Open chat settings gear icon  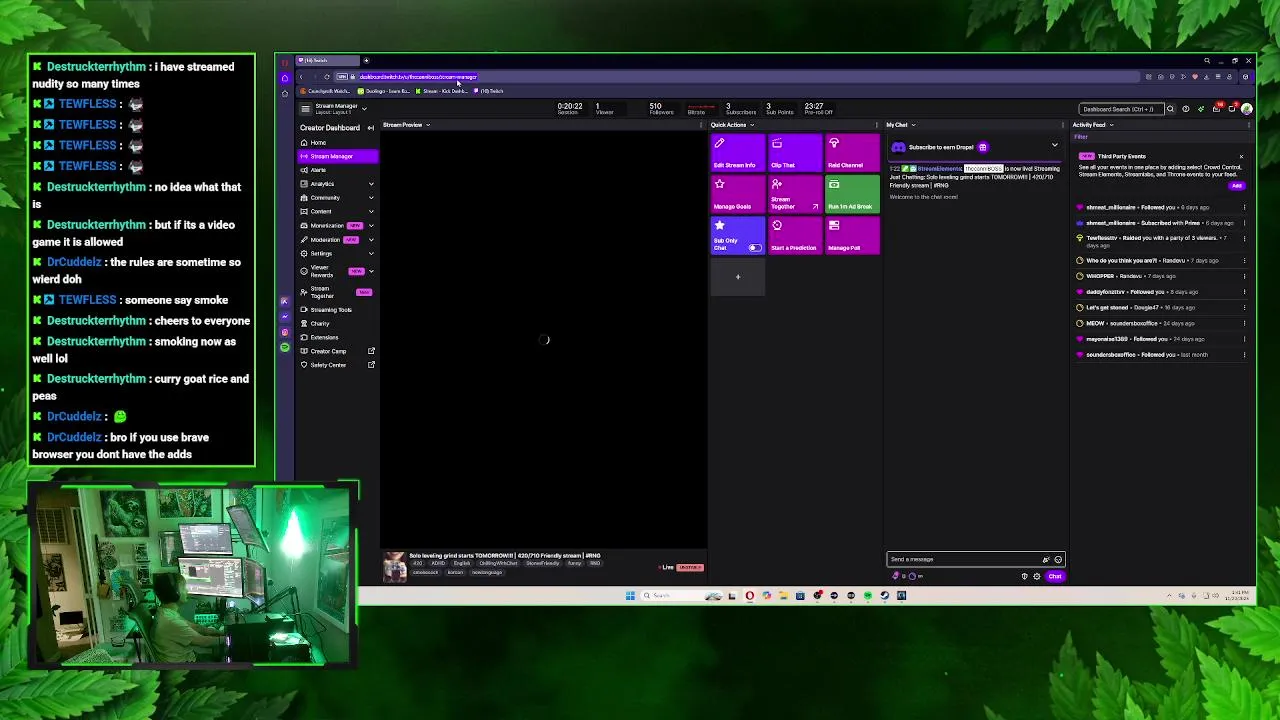tap(1036, 576)
